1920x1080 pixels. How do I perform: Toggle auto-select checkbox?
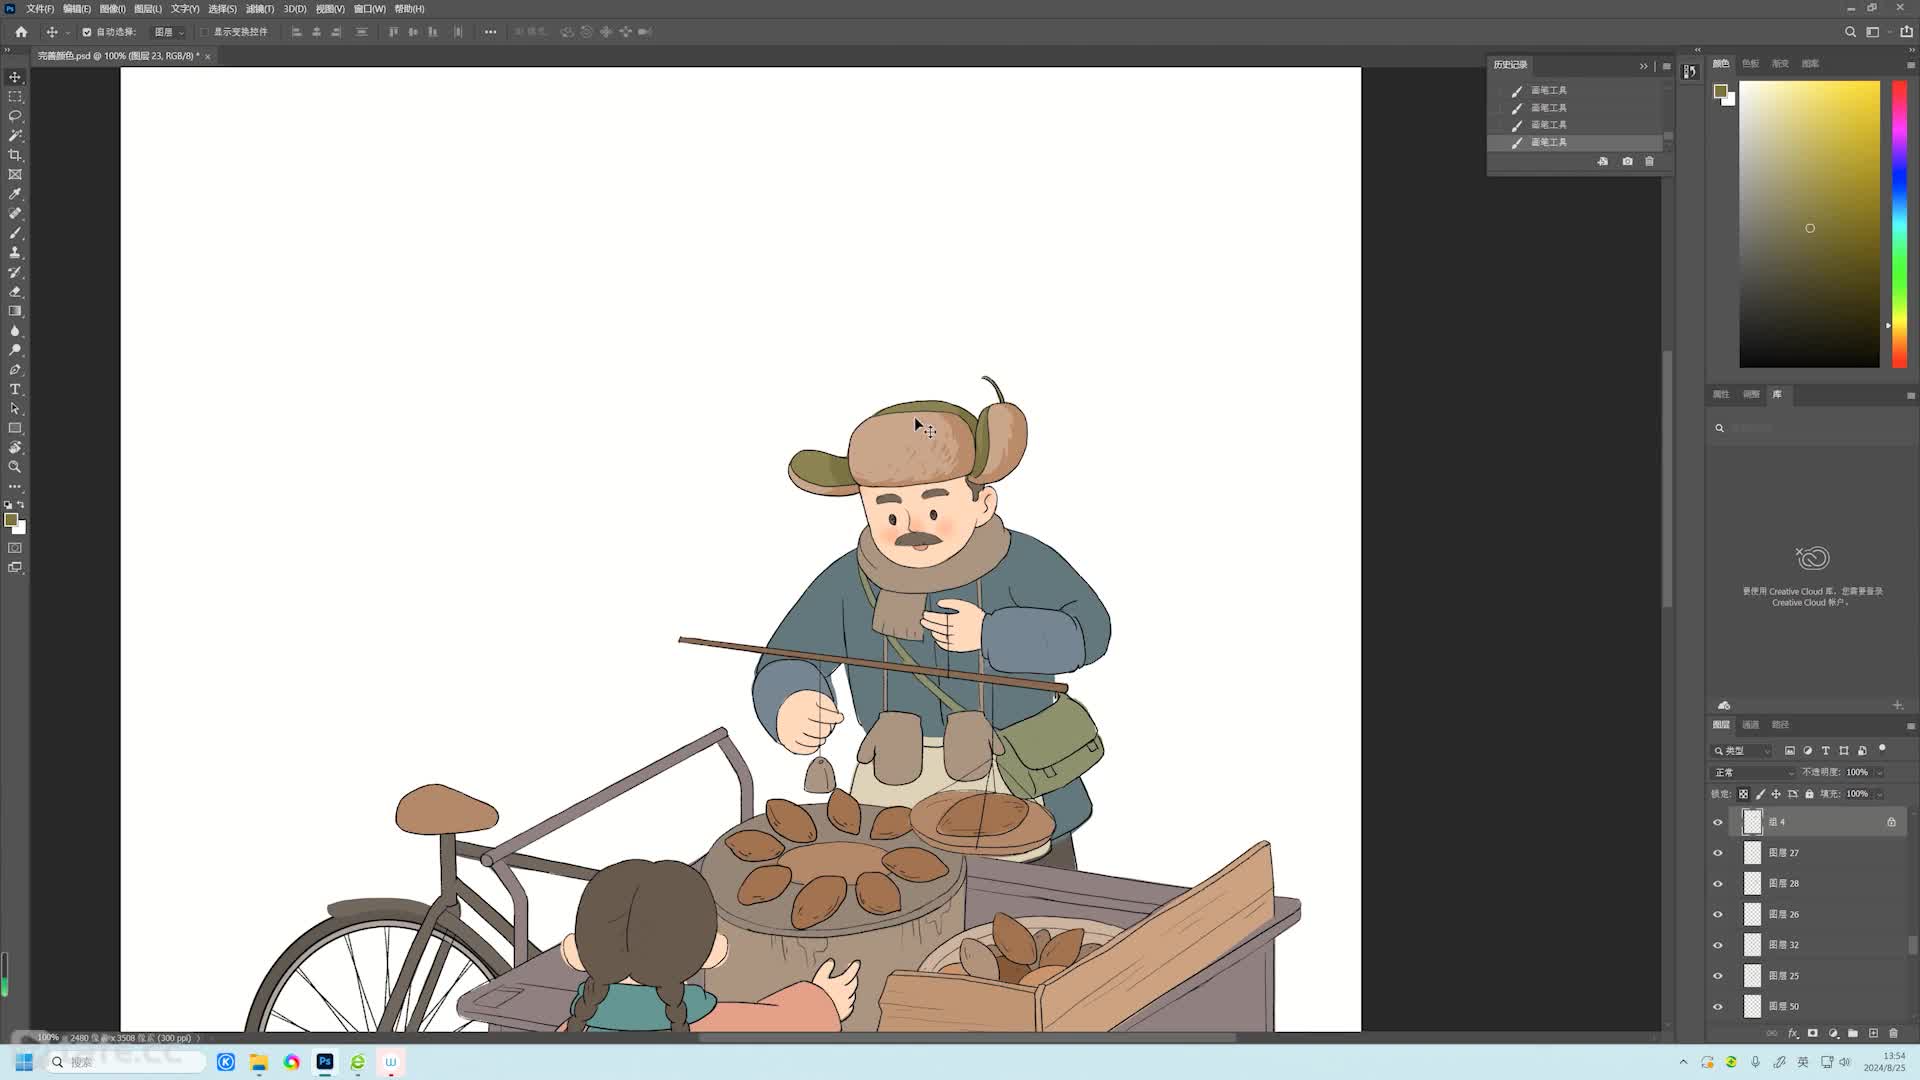tap(87, 32)
